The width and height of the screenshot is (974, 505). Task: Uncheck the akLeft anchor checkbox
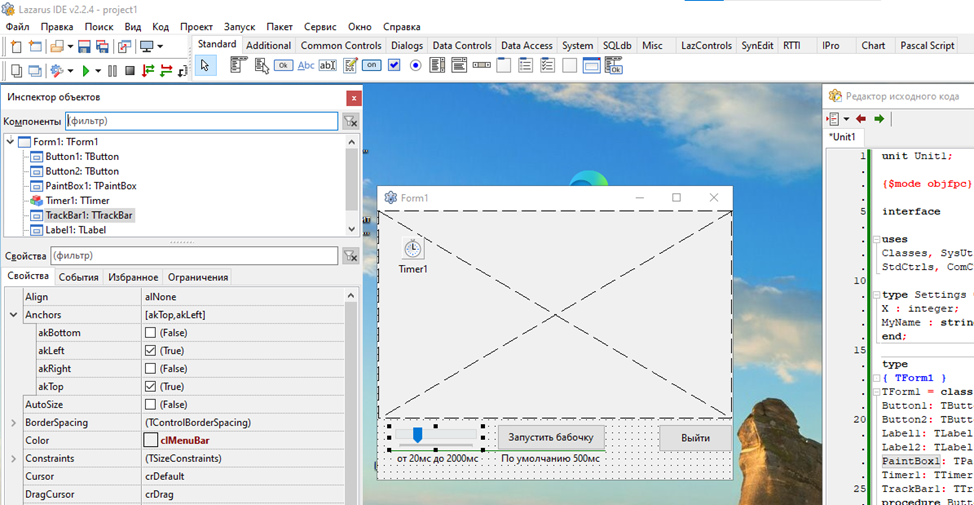[x=150, y=350]
